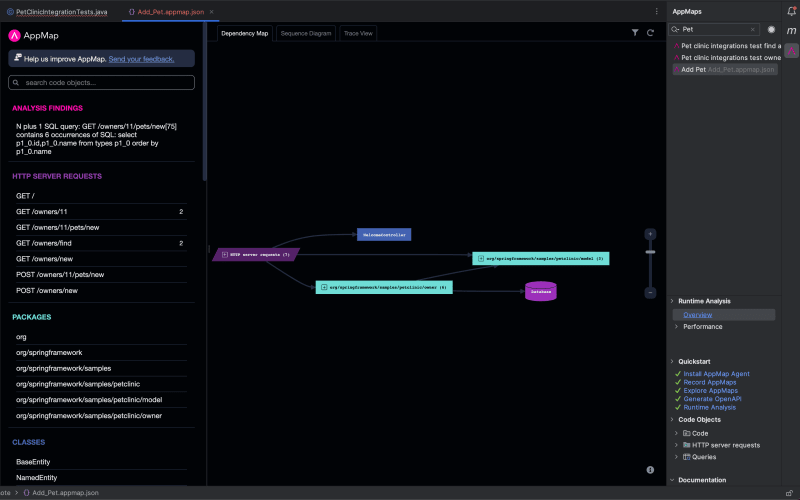Switch to PetClinicIntegrationTests.java tab
The width and height of the screenshot is (800, 500).
pos(57,12)
